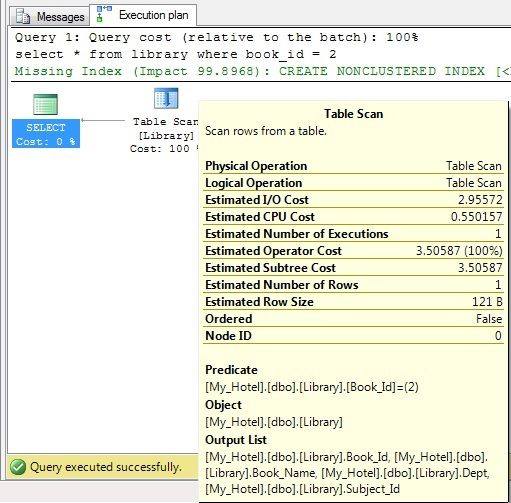The width and height of the screenshot is (511, 503).
Task: Select the SELECT operator table icon
Action: coord(46,104)
